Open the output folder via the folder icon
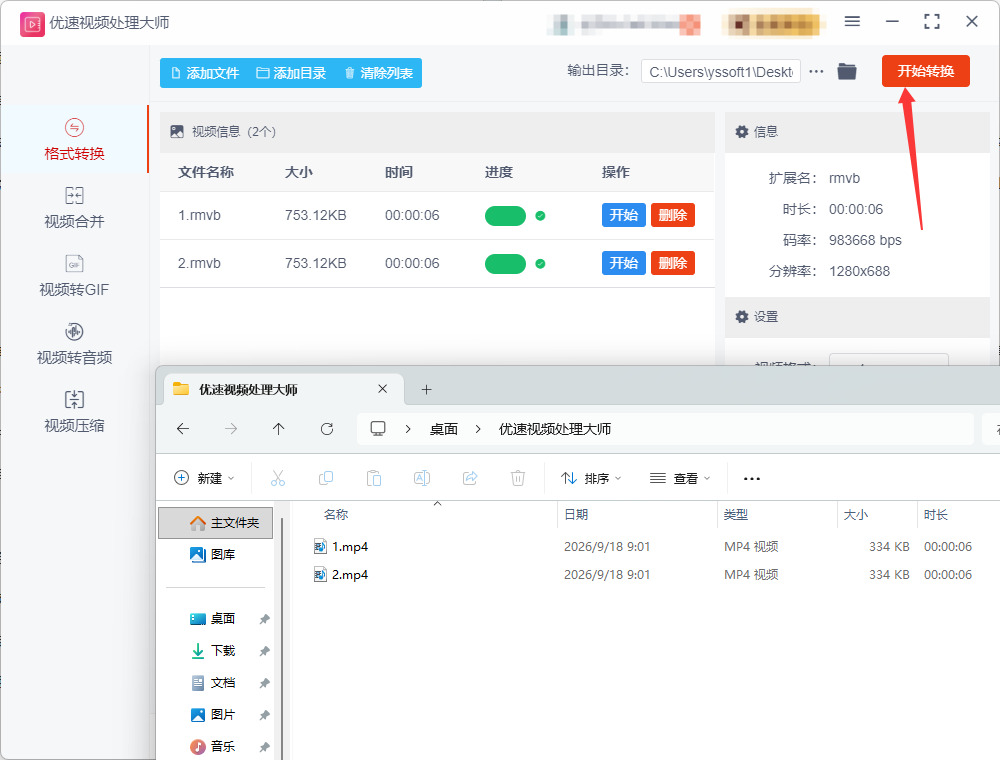Screen dimensions: 1000x760 click(x=847, y=71)
